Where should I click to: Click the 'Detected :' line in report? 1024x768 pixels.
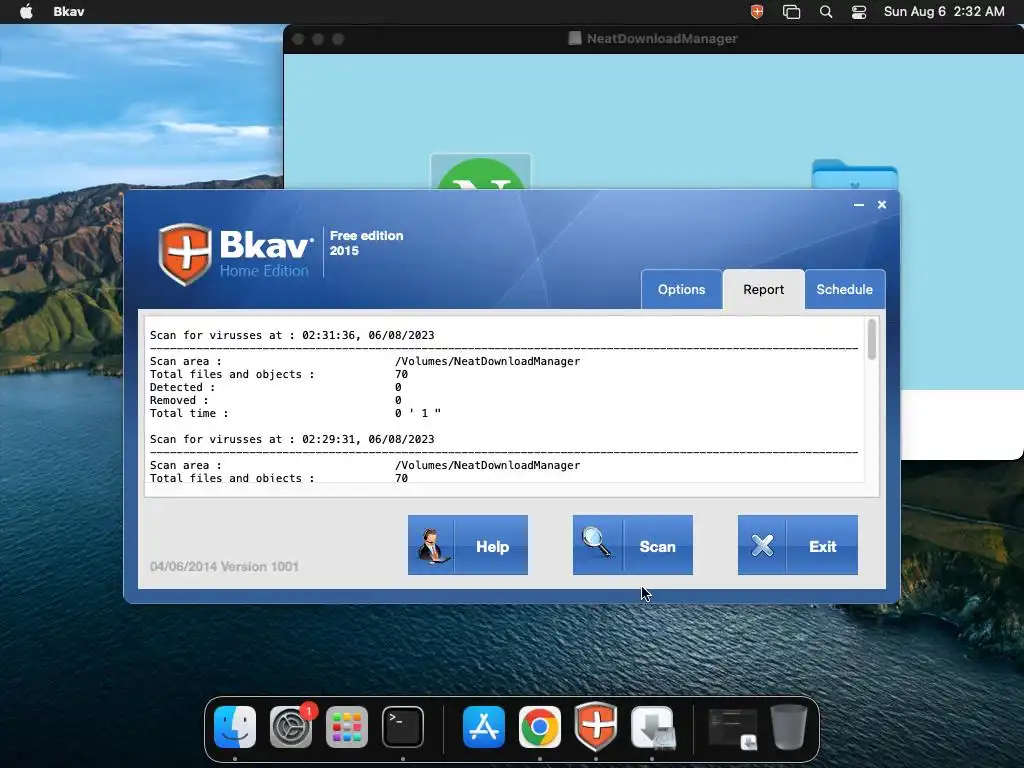tap(276, 387)
